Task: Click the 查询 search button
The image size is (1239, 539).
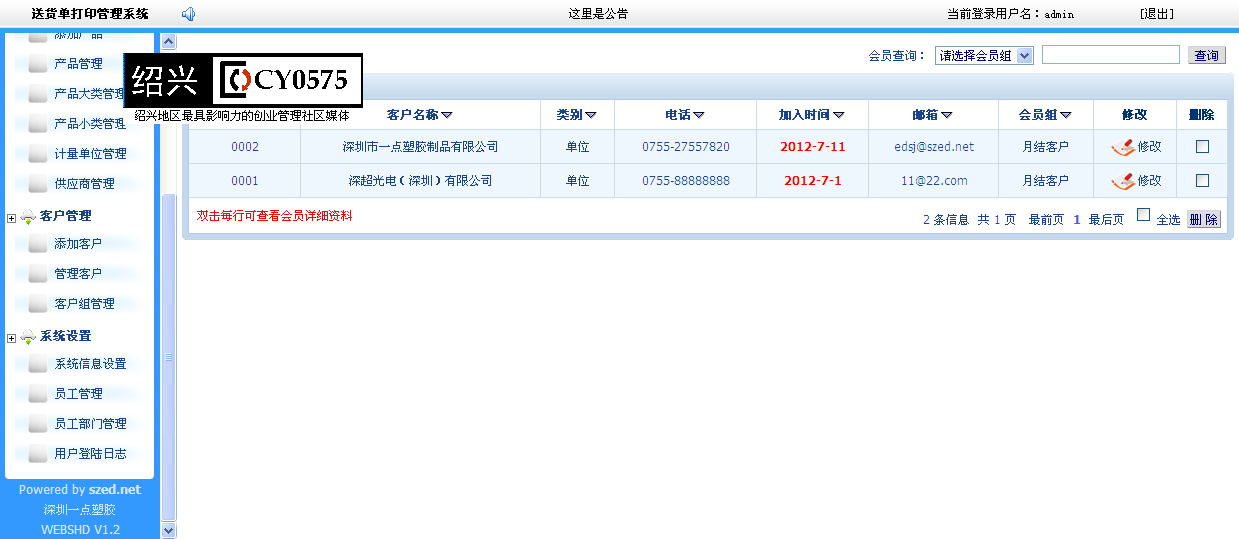Action: tap(1206, 56)
